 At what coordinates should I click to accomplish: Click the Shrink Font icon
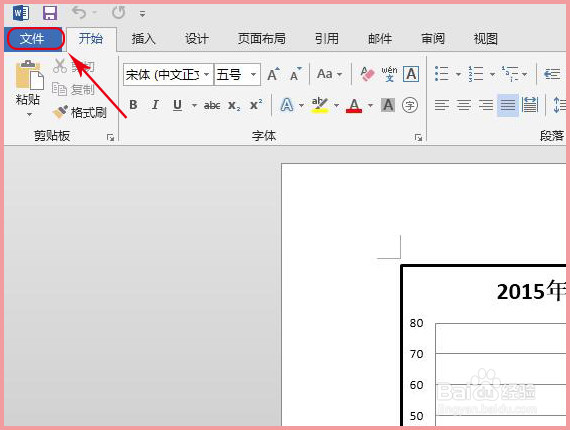296,75
